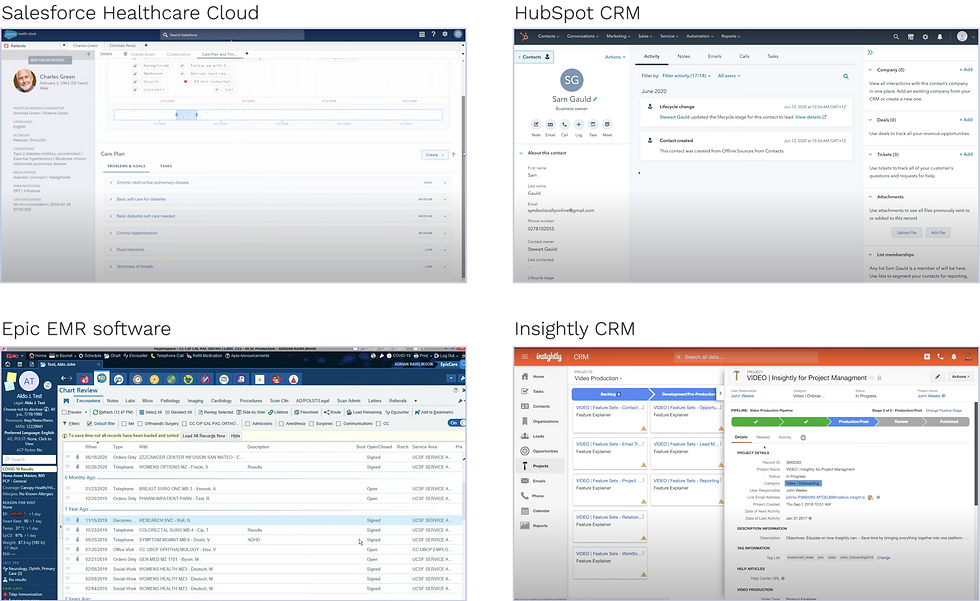Viewport: 980px width, 601px height.
Task: Click Epic Refresh button in Chart Review
Action: 113,412
